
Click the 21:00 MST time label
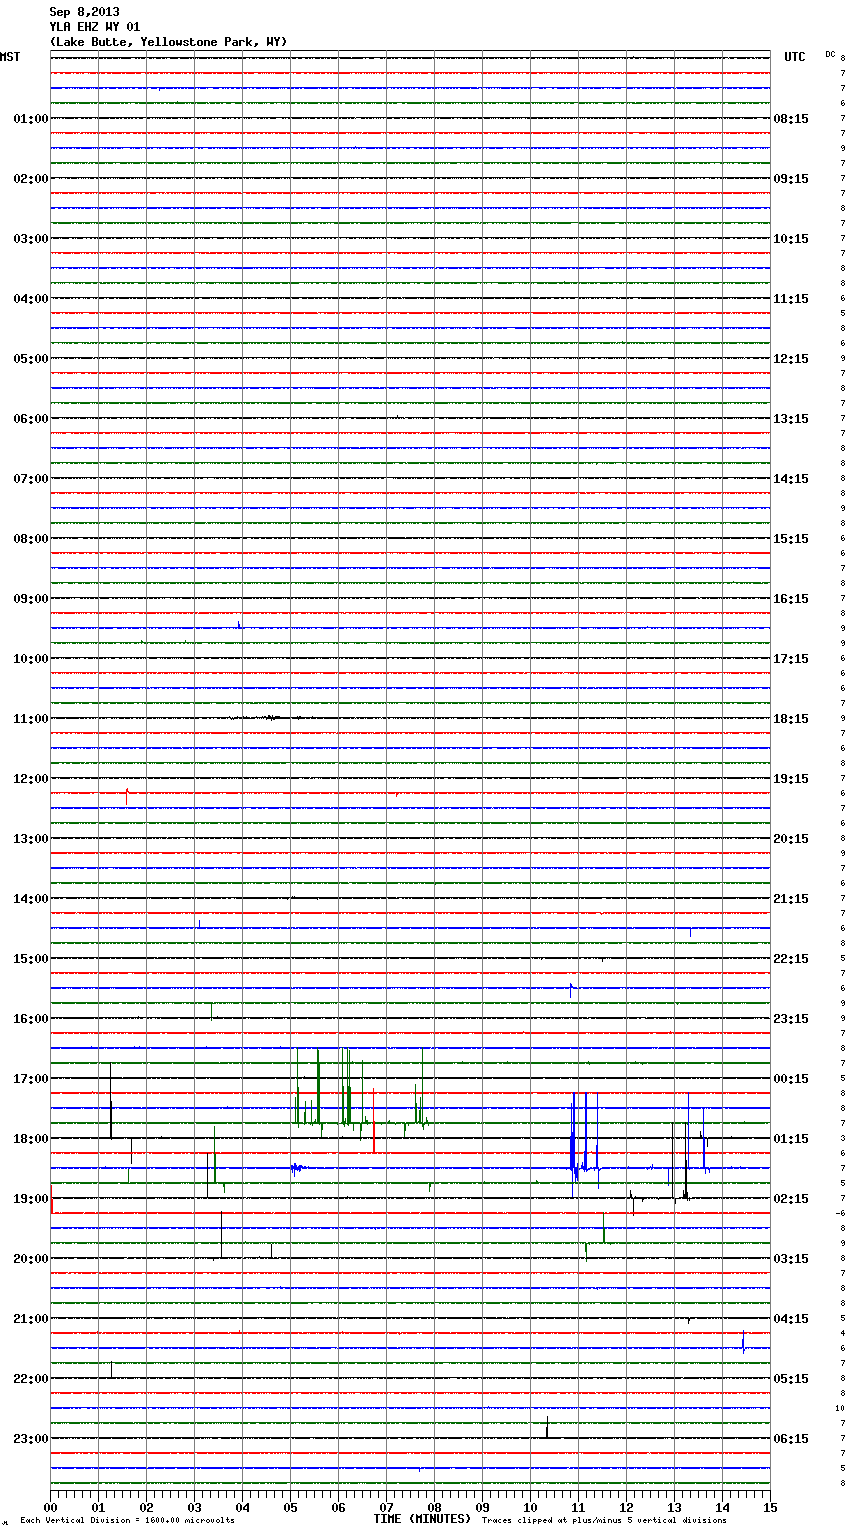pos(31,1319)
